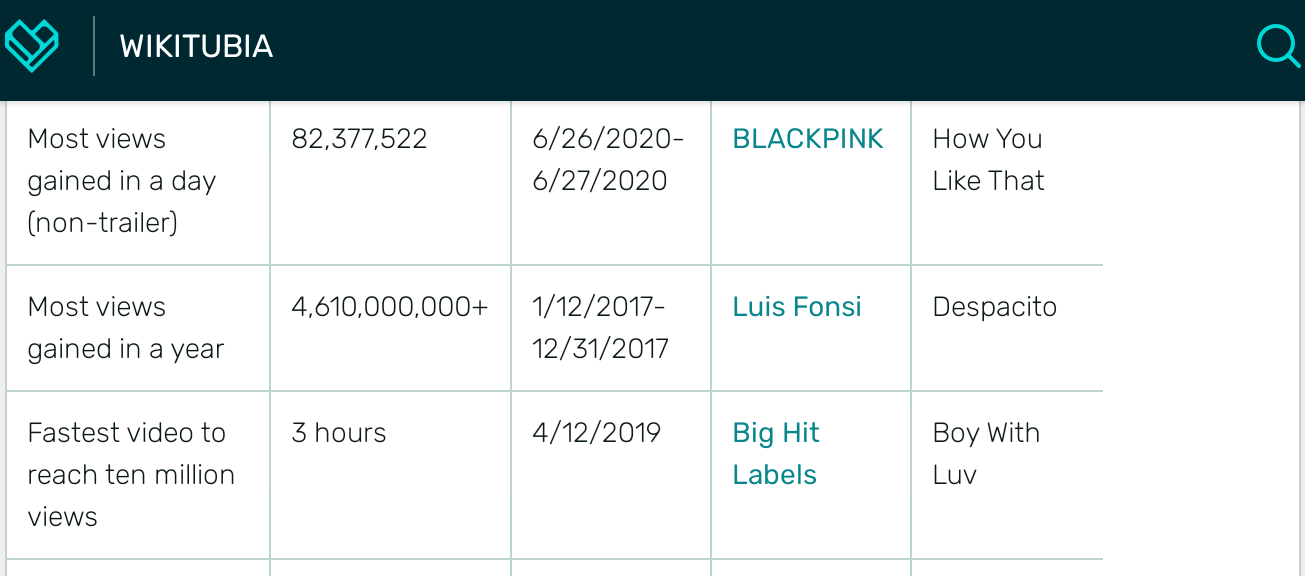Select the 4,610,000,000+ views figure
This screenshot has height=576, width=1305.
[390, 307]
